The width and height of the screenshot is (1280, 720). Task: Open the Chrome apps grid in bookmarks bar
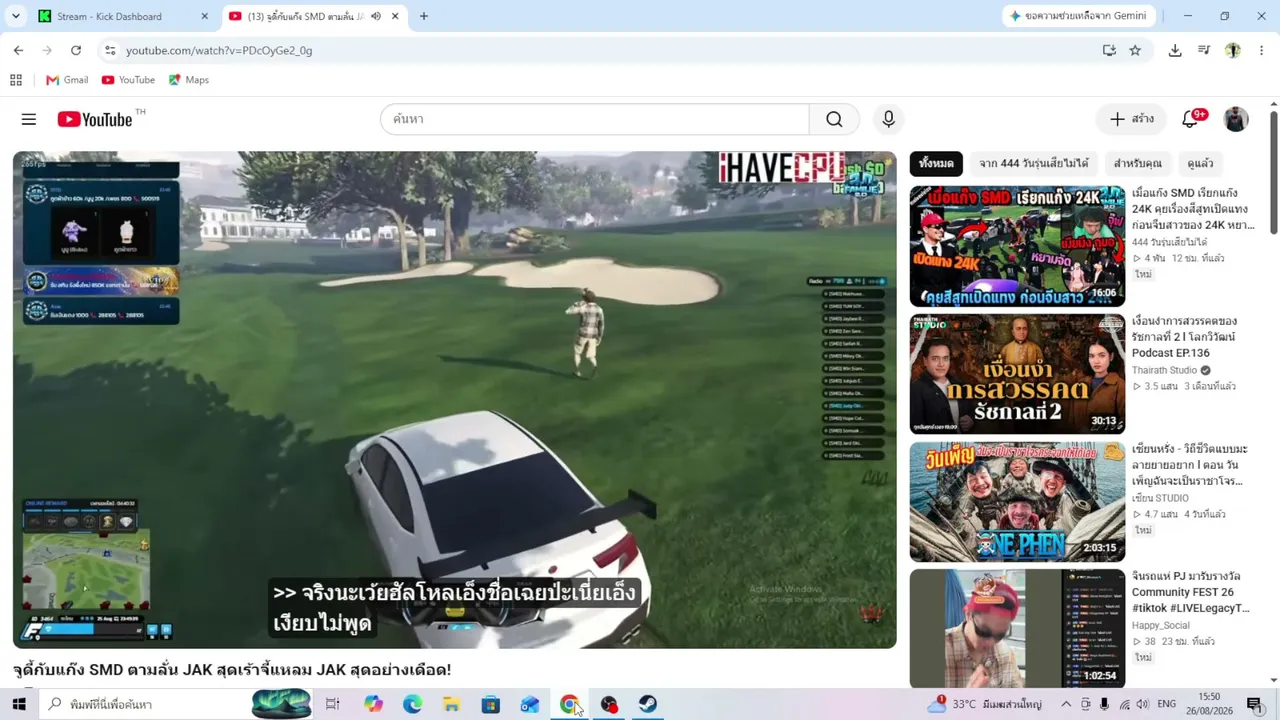(x=16, y=80)
